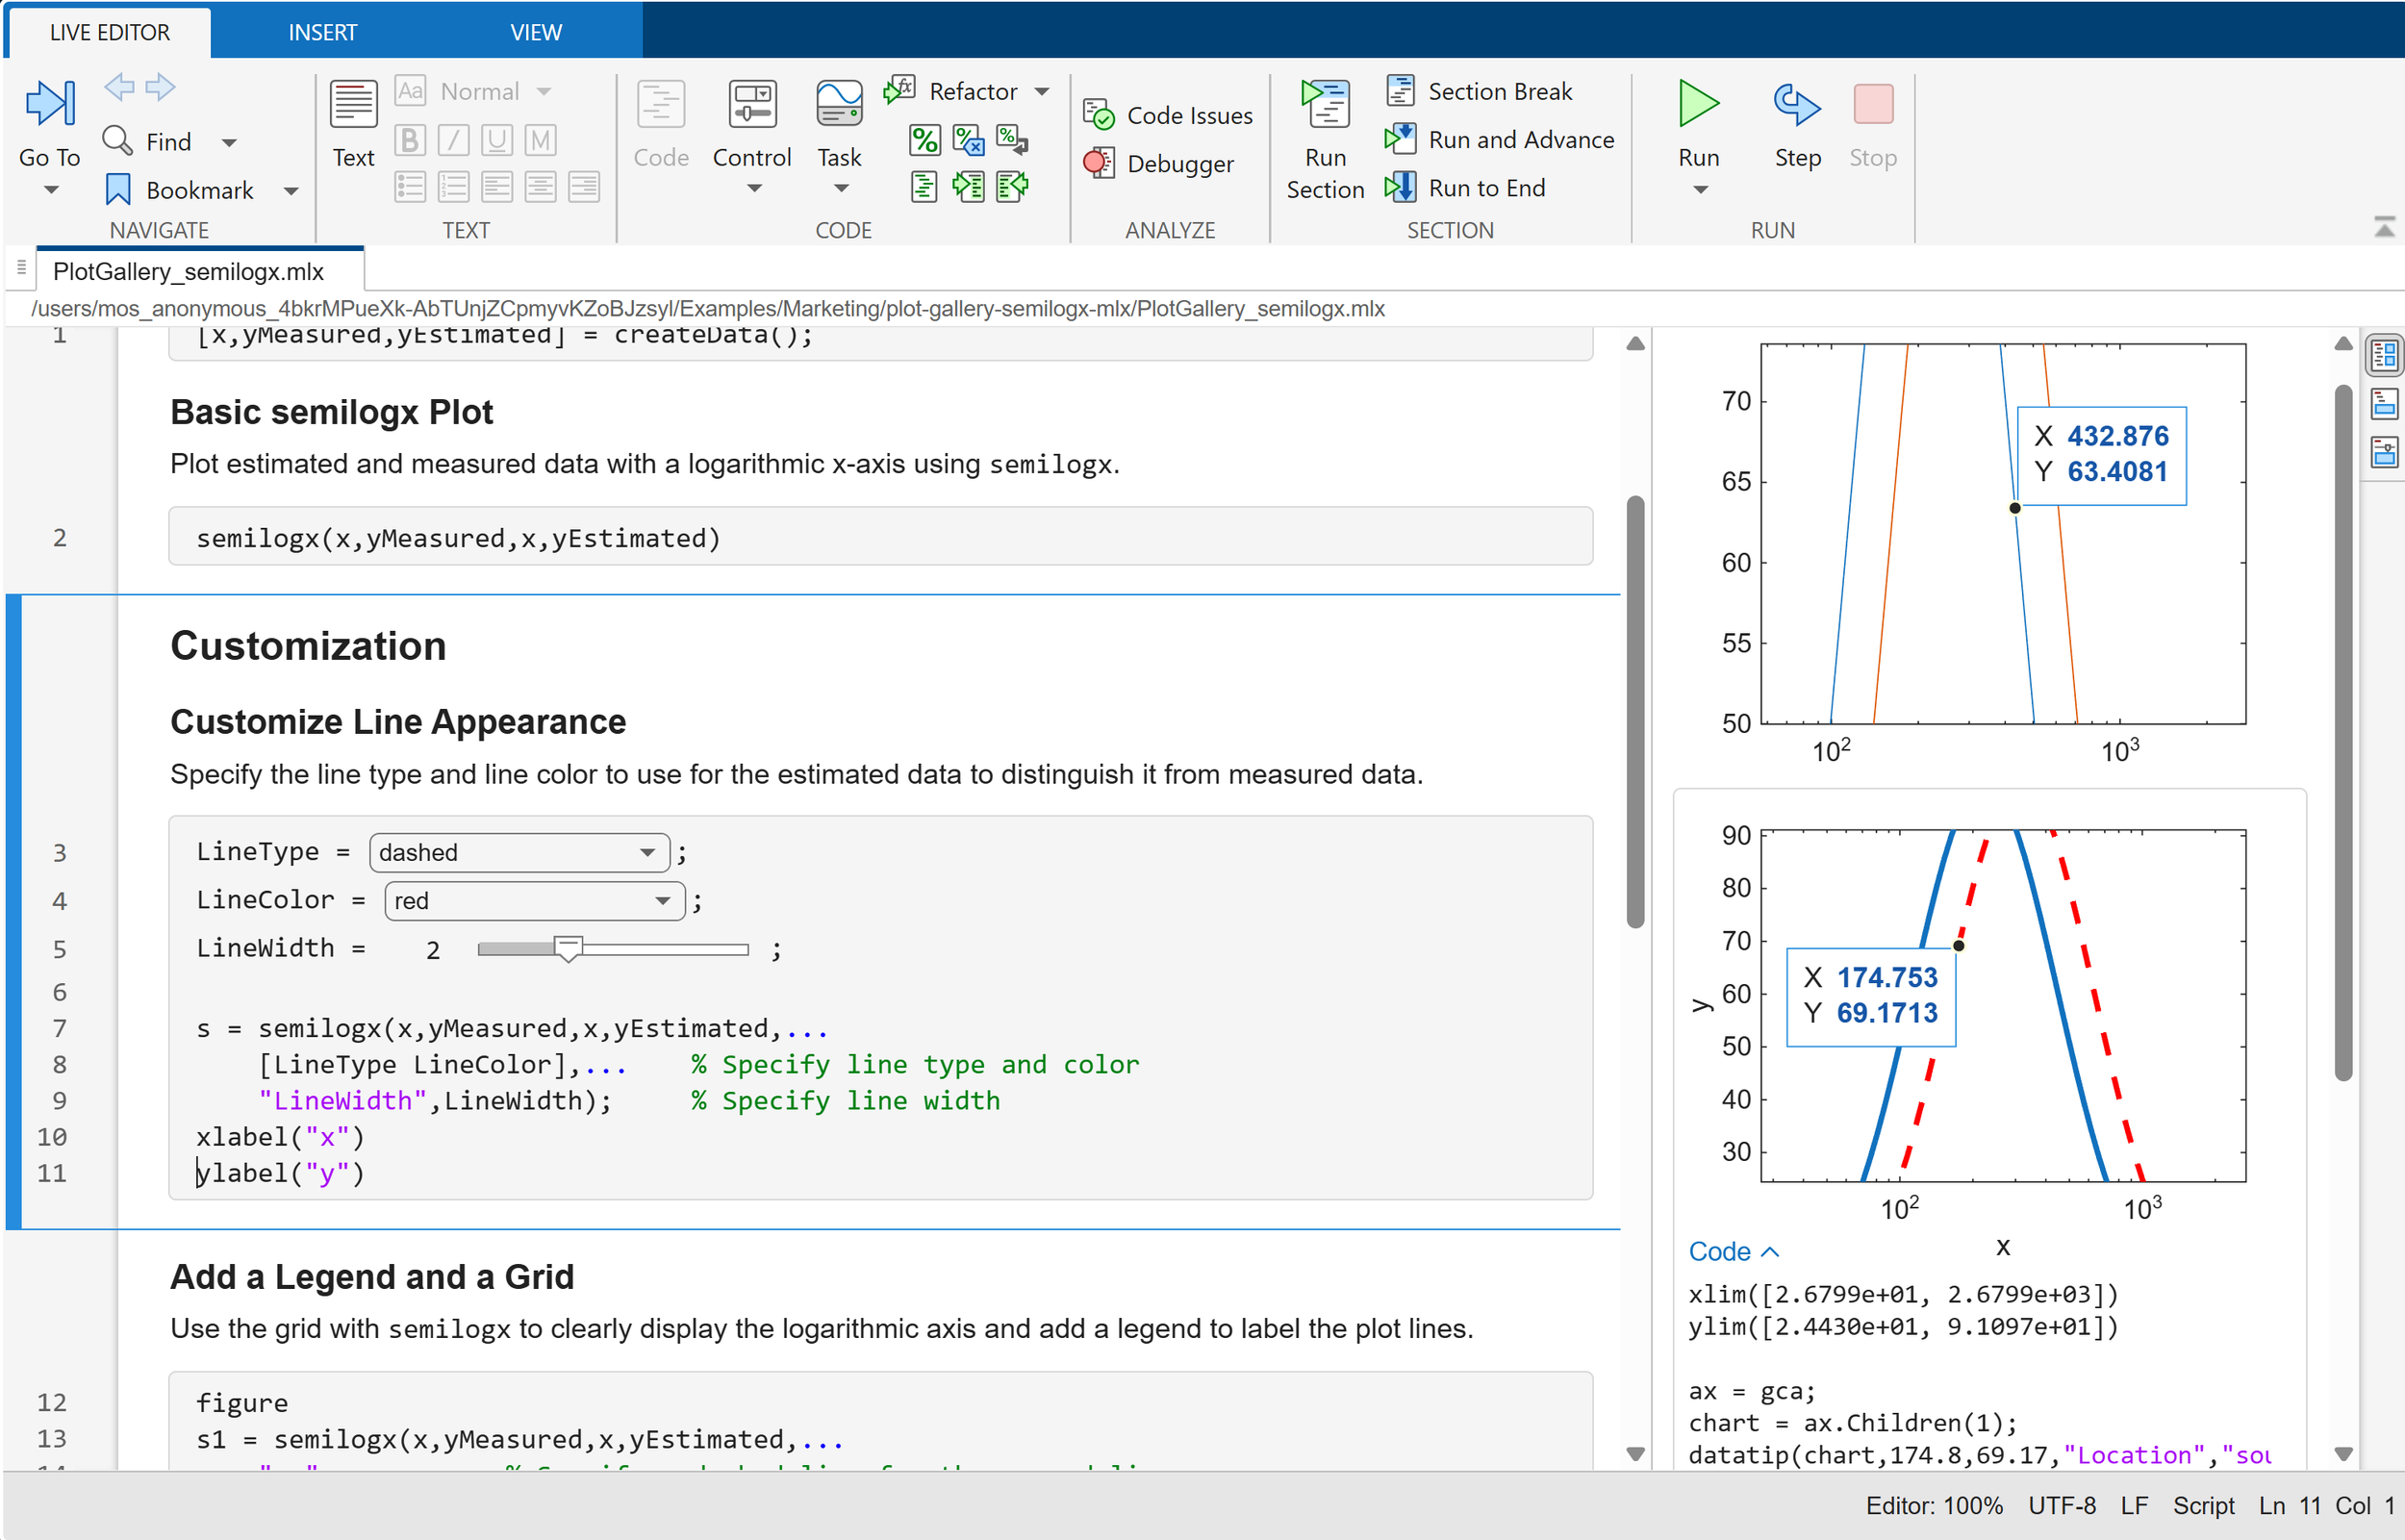Expand the Refactor dropdown arrow
The width and height of the screenshot is (2405, 1540).
pos(1042,91)
